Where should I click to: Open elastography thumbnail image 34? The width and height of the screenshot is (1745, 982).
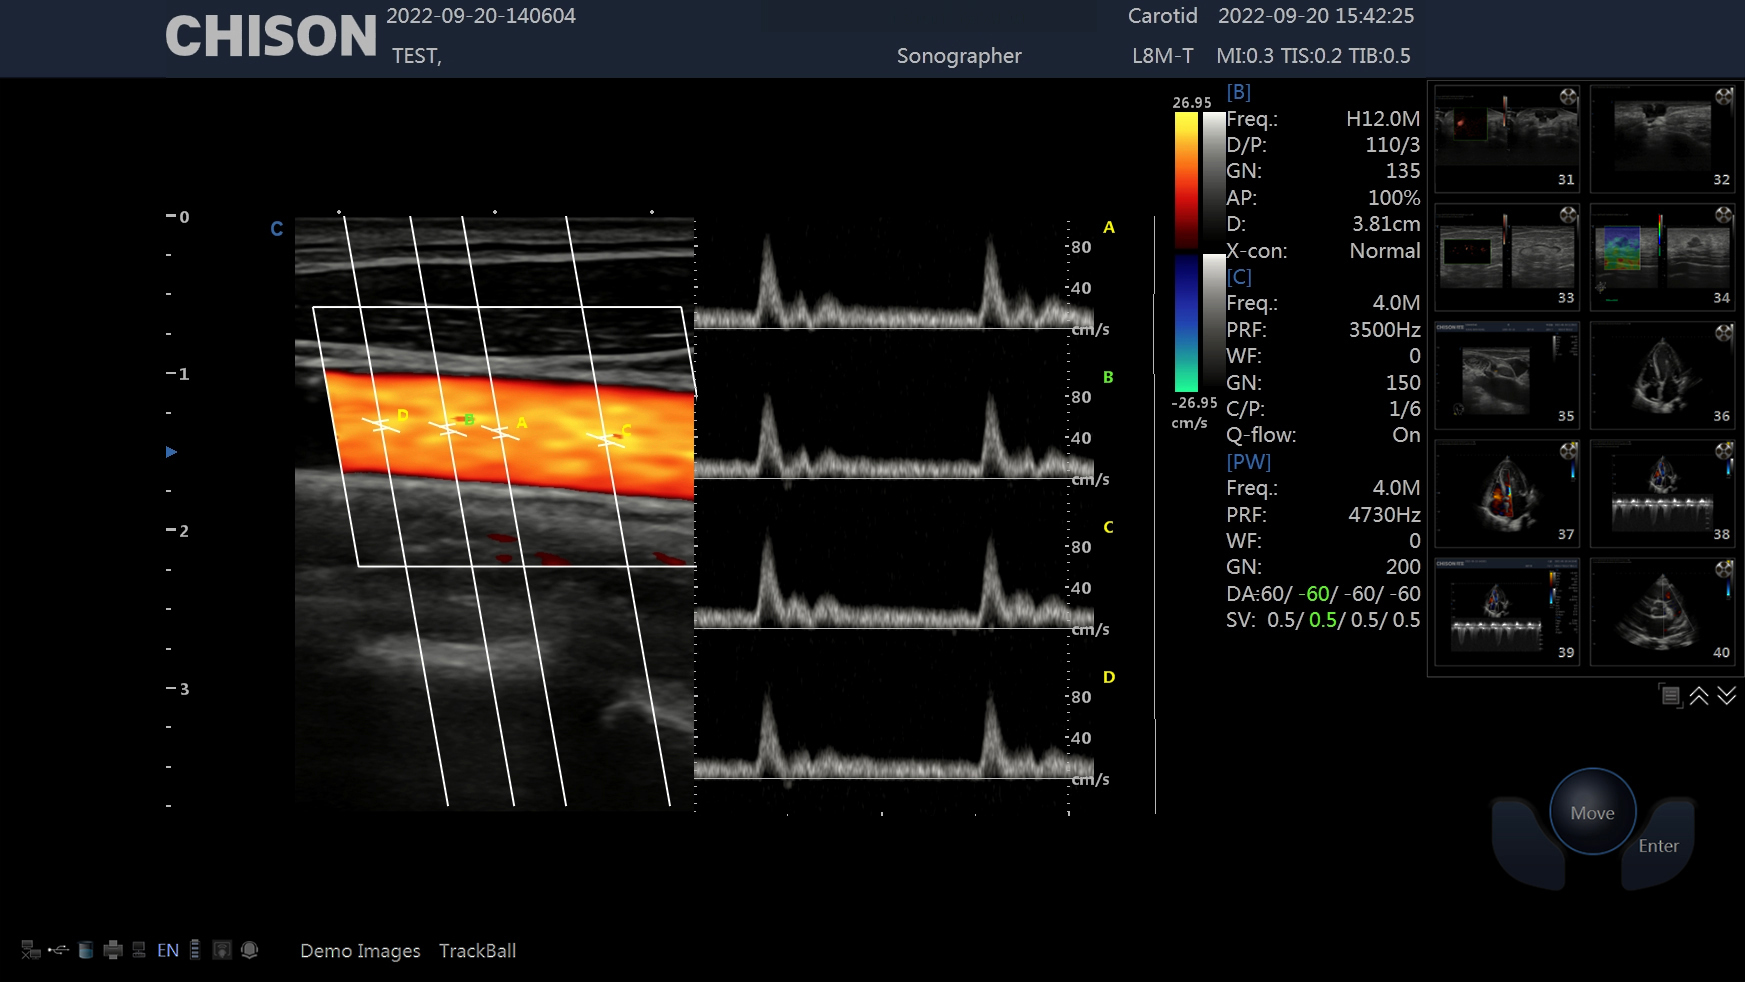click(1663, 256)
